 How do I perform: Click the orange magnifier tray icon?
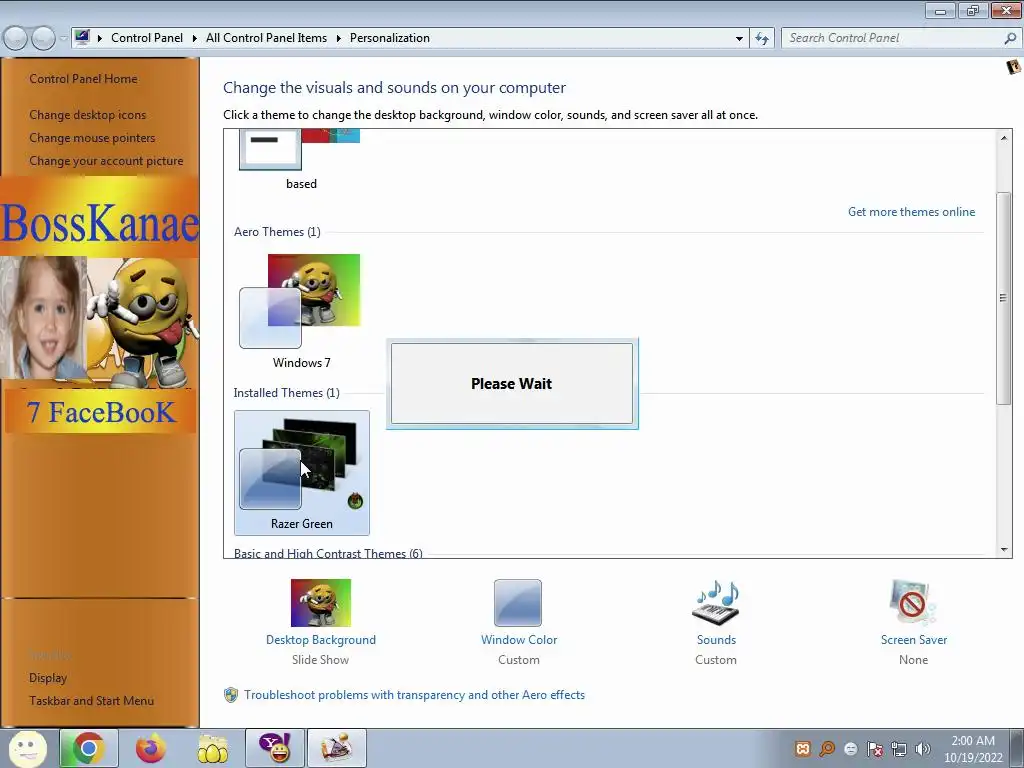(x=827, y=749)
